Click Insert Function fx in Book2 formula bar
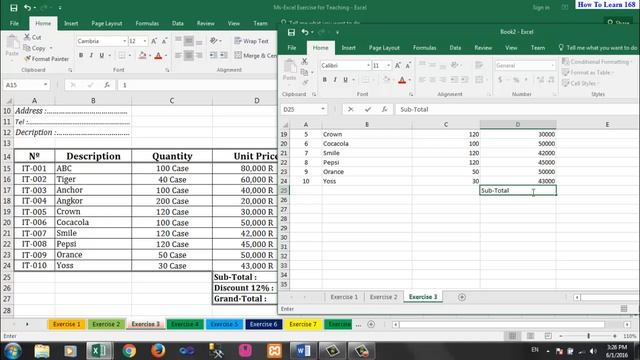The height and width of the screenshot is (360, 640). 384,109
